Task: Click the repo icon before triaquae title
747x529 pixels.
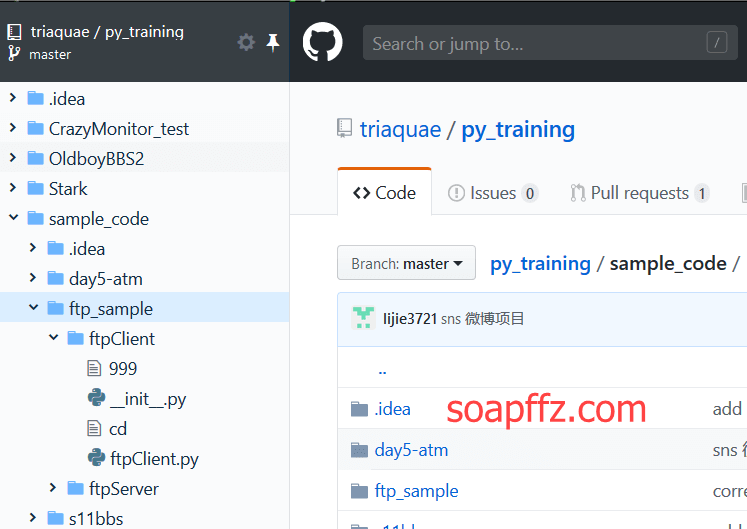Action: pos(344,128)
